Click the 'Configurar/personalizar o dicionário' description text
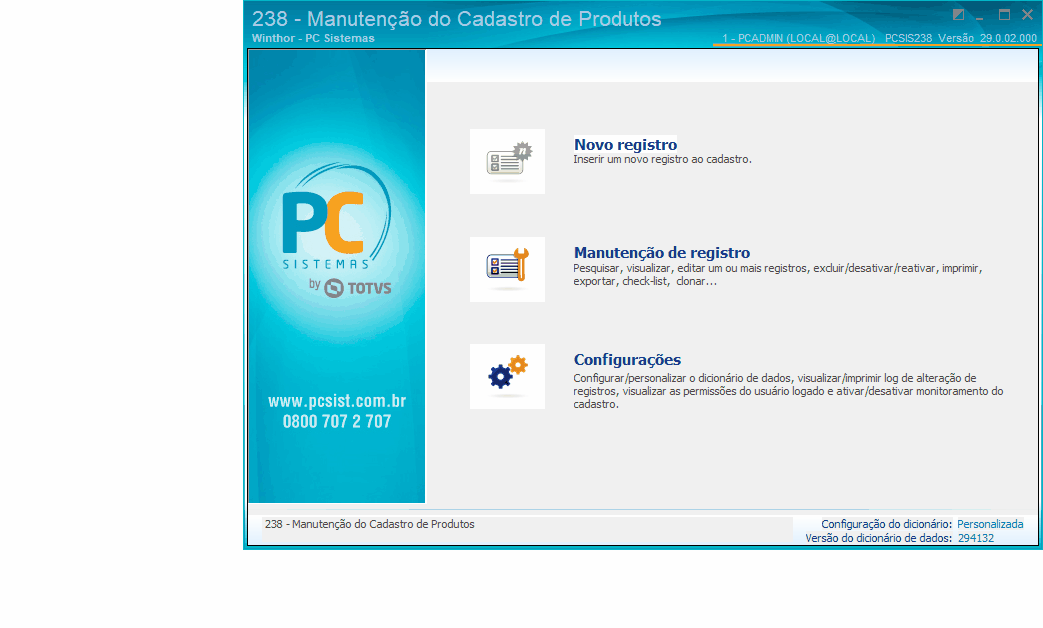This screenshot has height=628, width=1043. (x=788, y=391)
